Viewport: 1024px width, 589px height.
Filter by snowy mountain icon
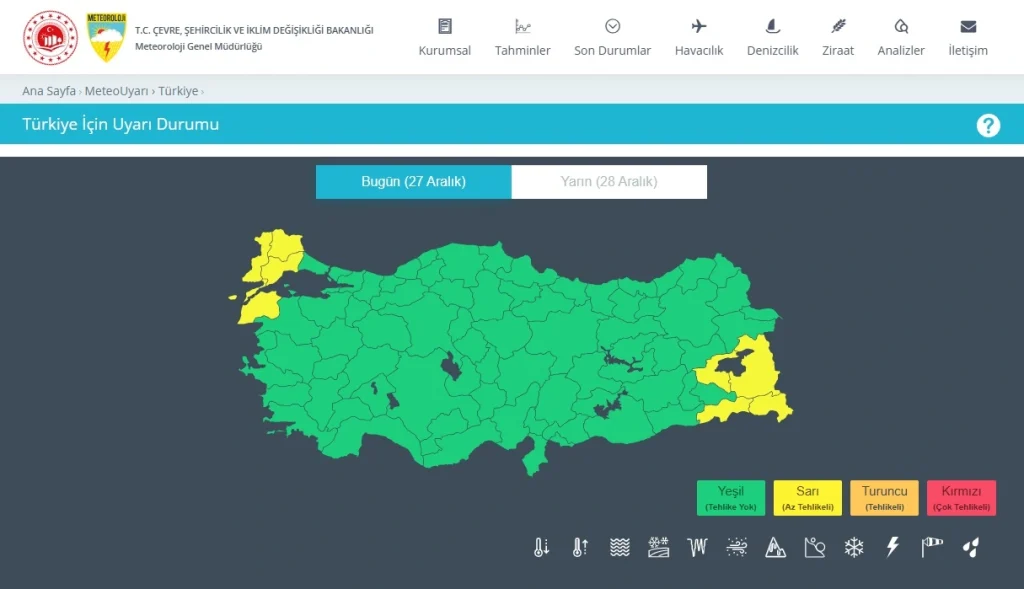[775, 547]
